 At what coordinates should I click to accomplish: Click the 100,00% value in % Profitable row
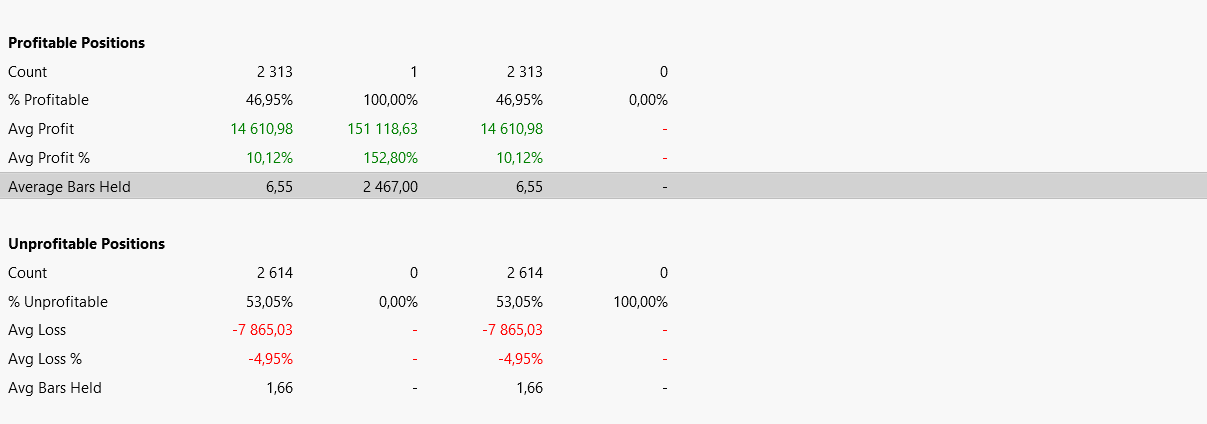(390, 100)
